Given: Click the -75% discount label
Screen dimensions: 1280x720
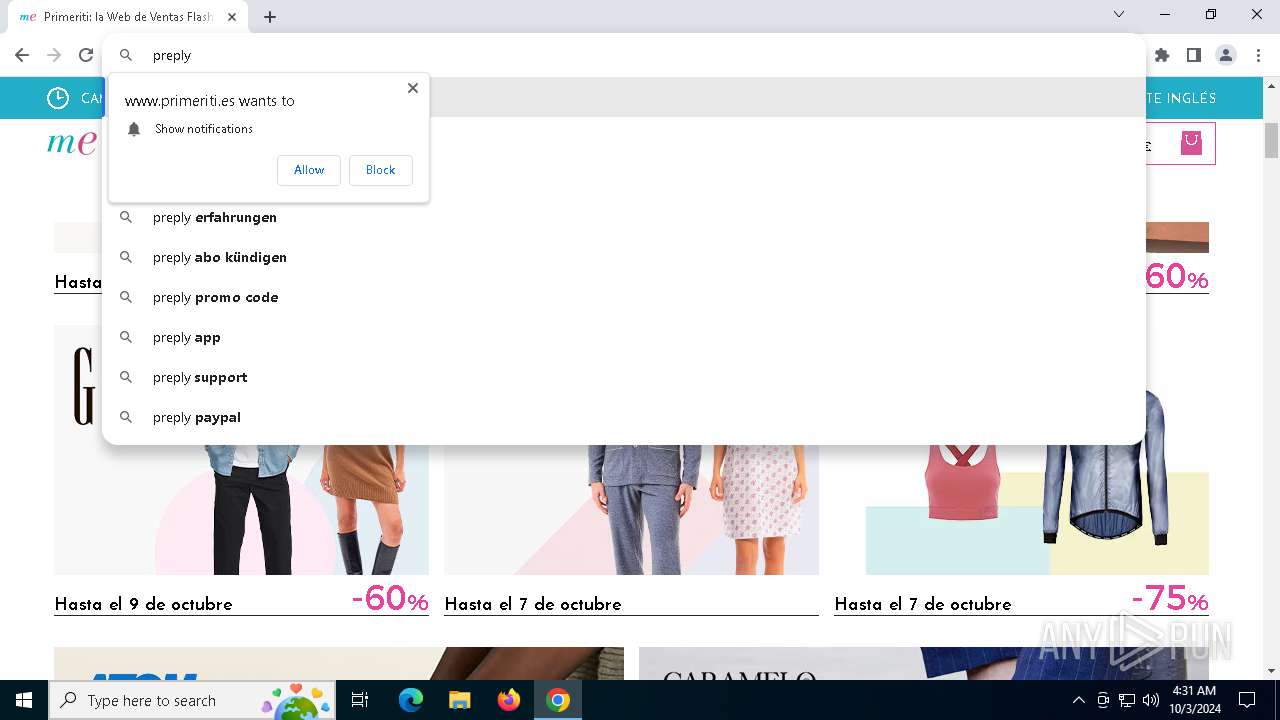Looking at the screenshot, I should point(1170,599).
